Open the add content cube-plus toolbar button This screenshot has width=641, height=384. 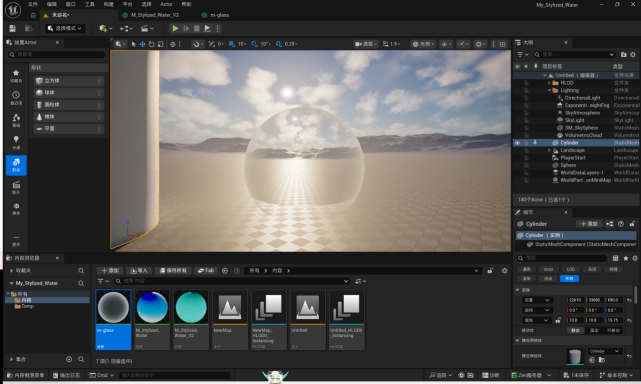point(105,29)
